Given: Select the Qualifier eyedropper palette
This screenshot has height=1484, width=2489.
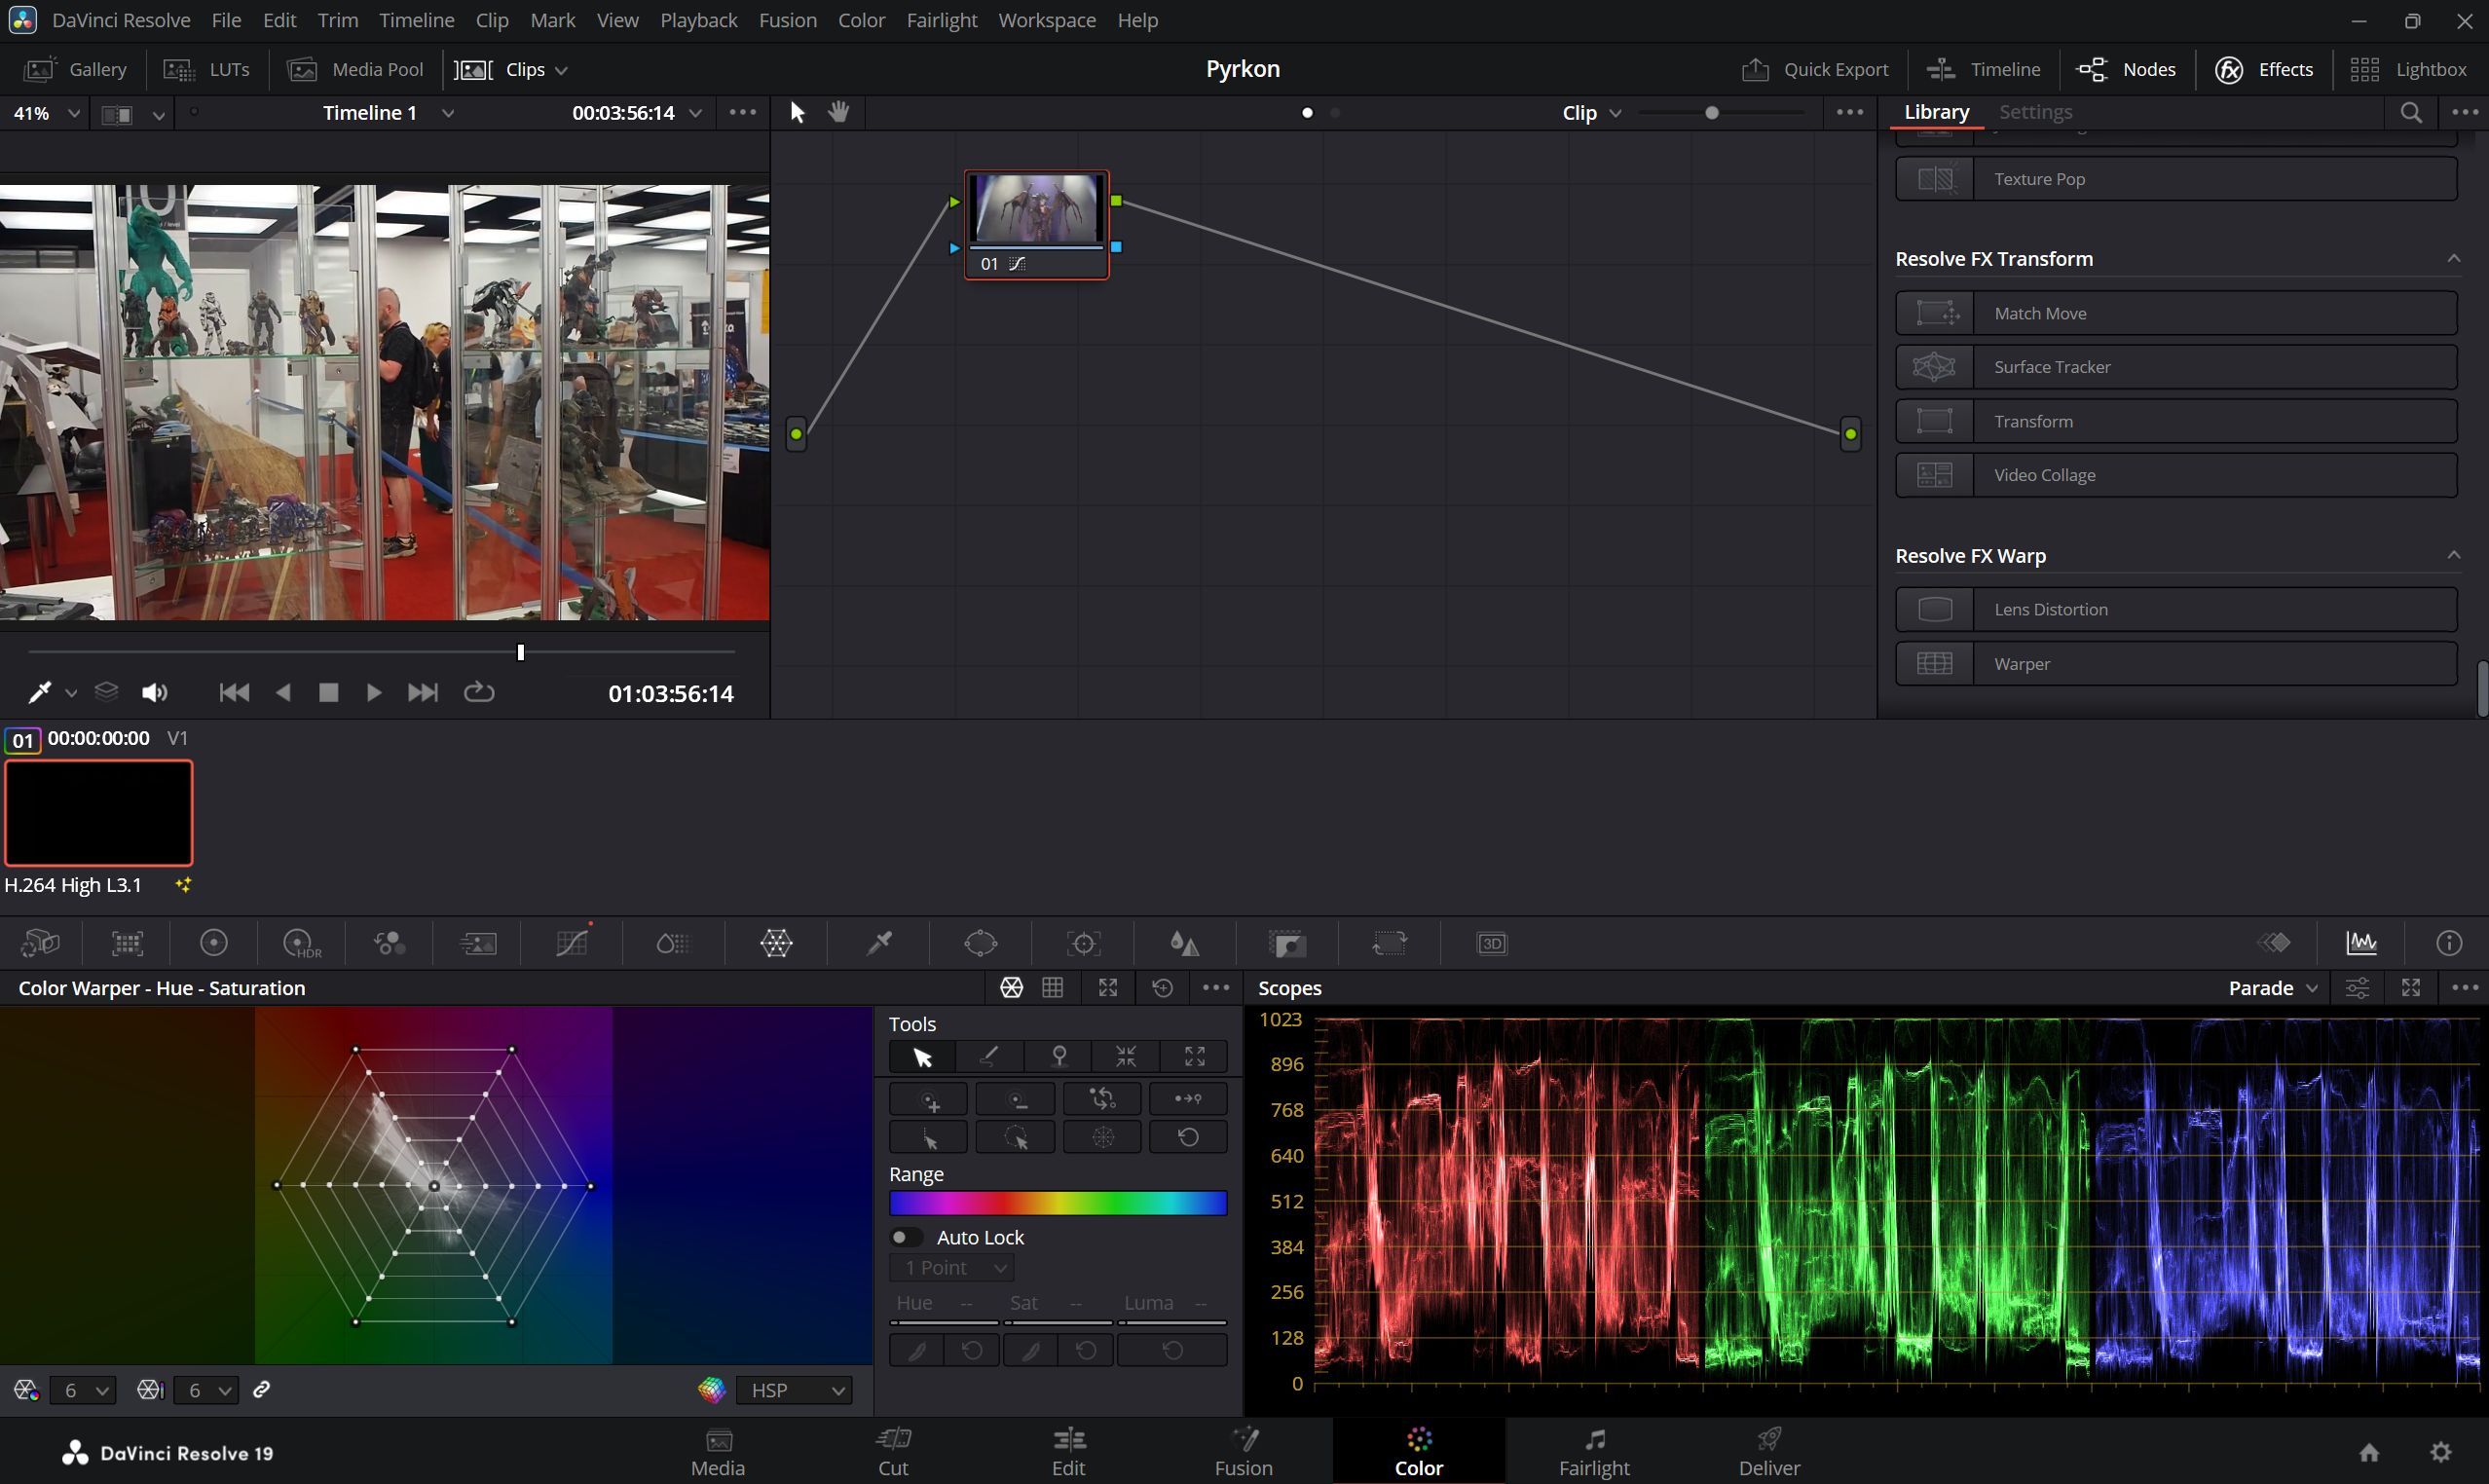Looking at the screenshot, I should pos(879,943).
